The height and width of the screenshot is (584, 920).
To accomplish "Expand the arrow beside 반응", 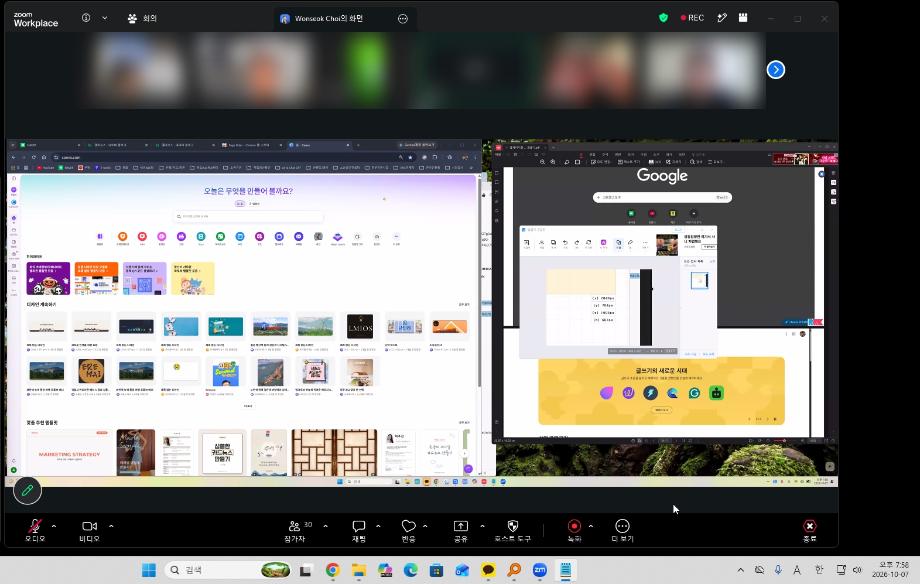I will pos(425,526).
